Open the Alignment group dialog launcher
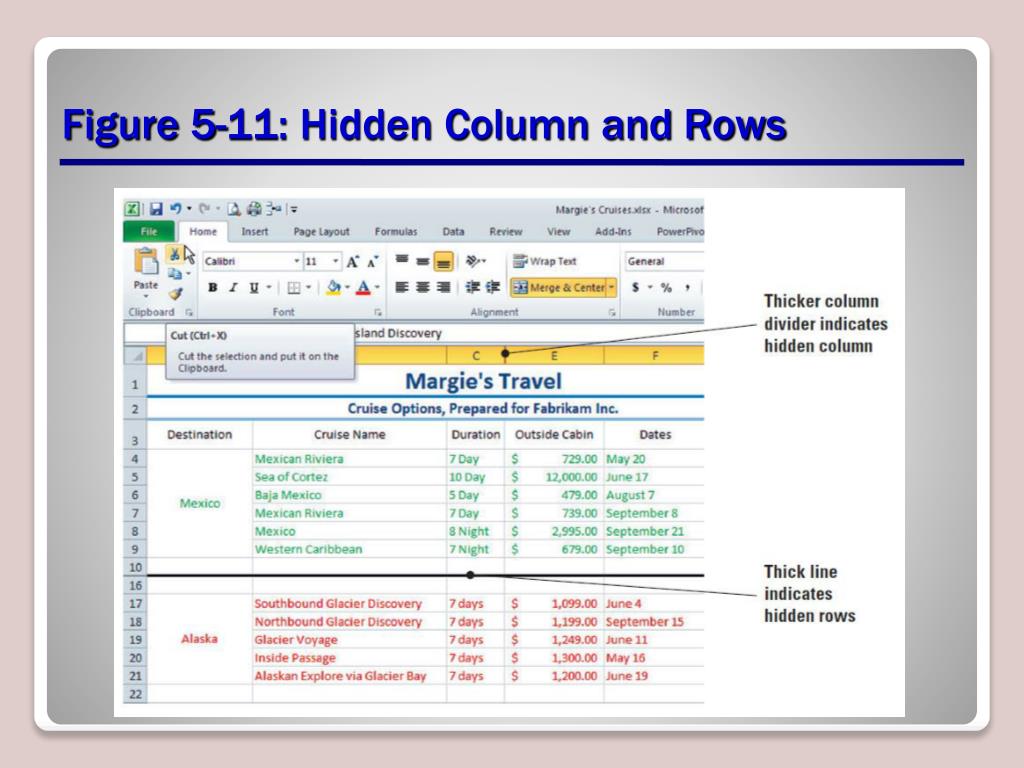The height and width of the screenshot is (768, 1024). point(612,312)
